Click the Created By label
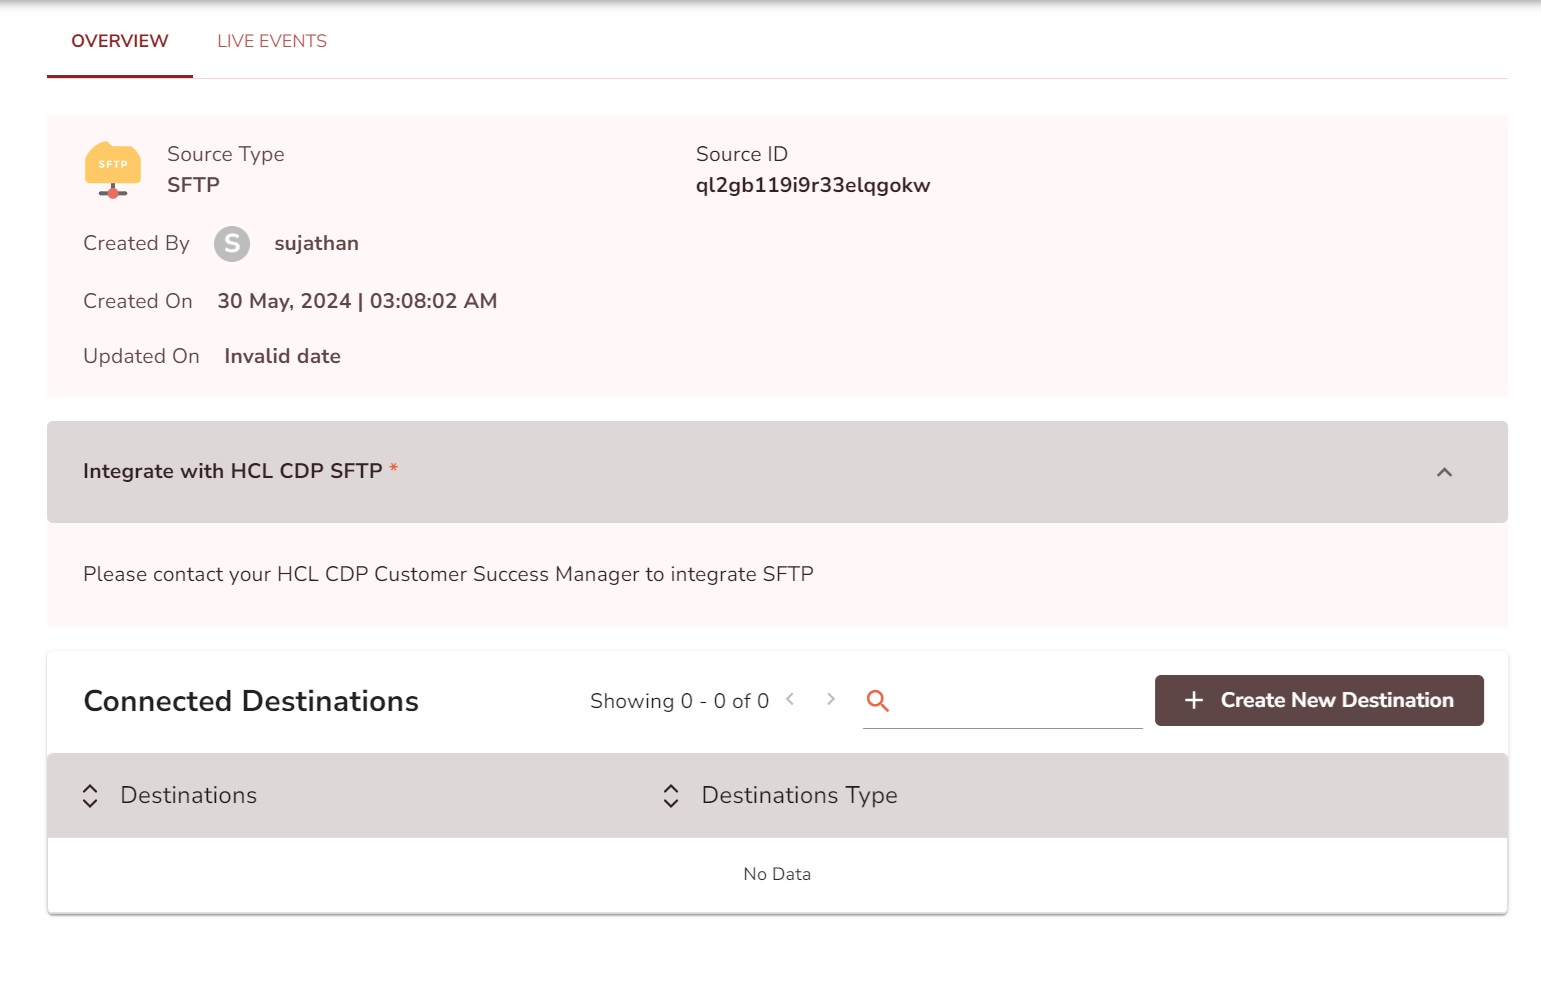The width and height of the screenshot is (1541, 983). [x=136, y=243]
